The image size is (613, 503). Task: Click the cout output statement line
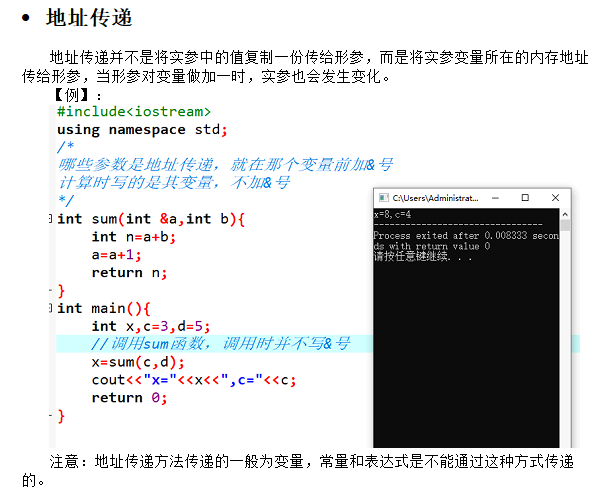pyautogui.click(x=194, y=380)
